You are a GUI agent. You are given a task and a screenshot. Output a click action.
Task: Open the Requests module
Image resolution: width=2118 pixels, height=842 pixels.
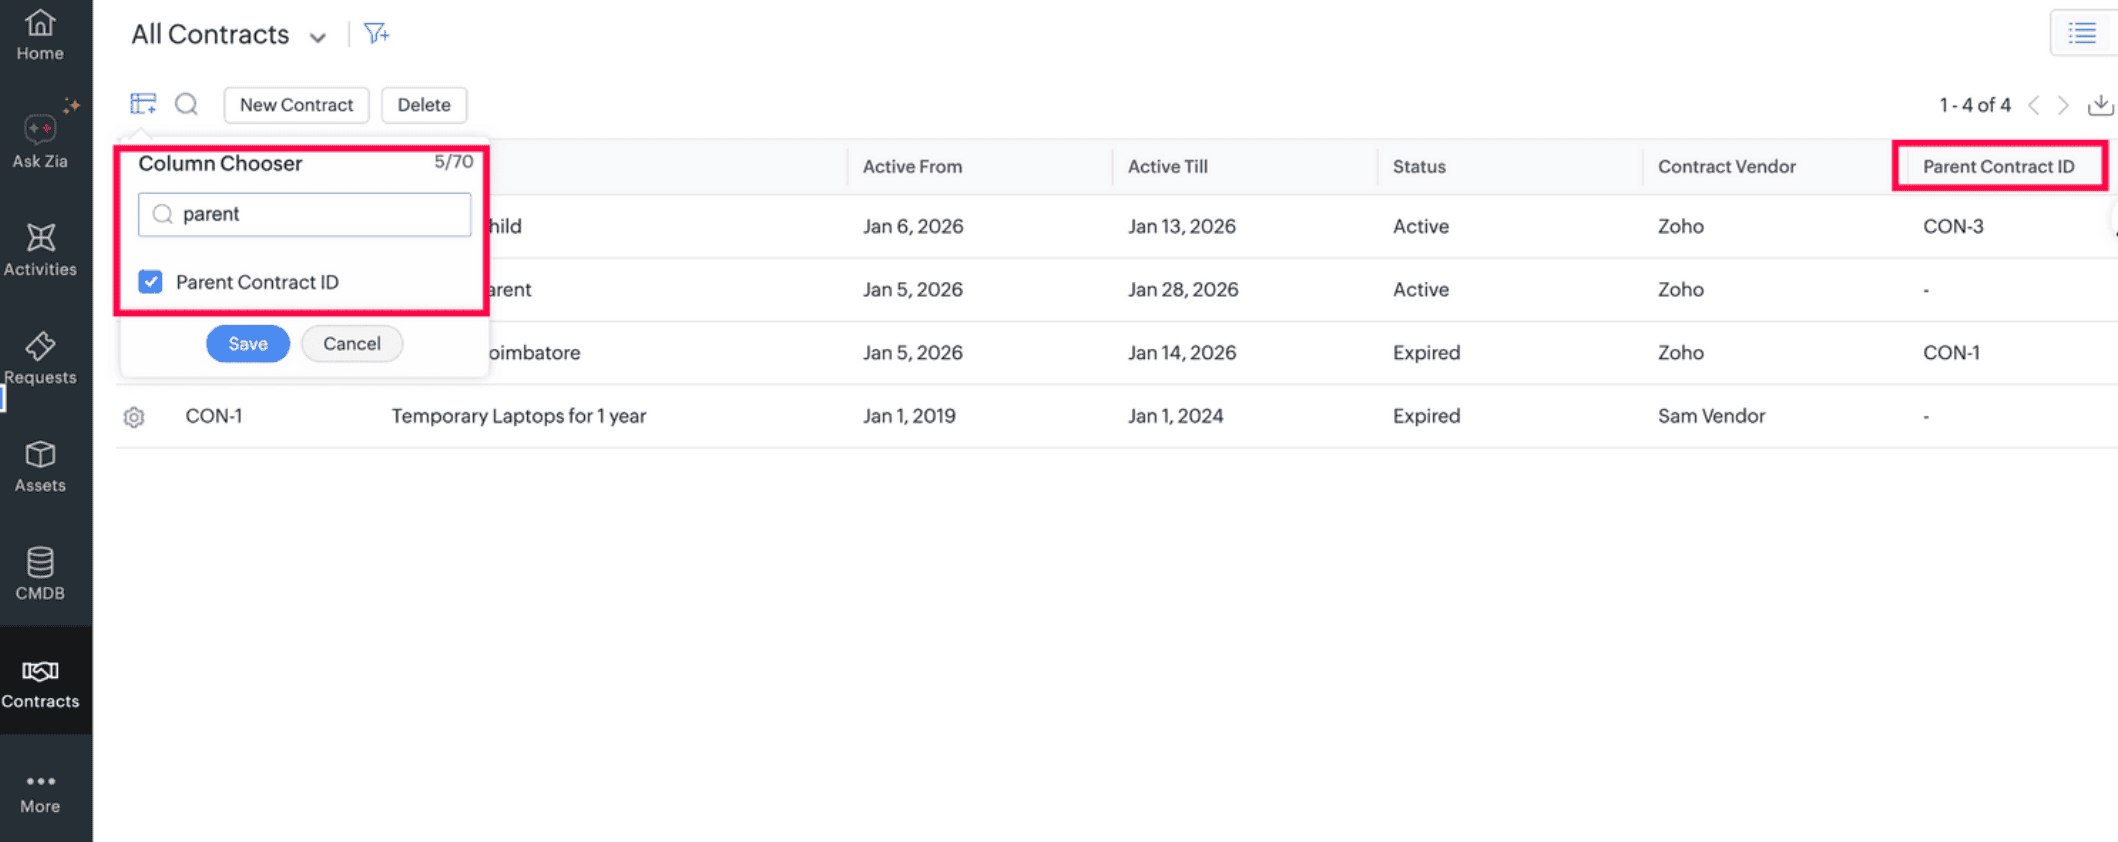pyautogui.click(x=40, y=358)
